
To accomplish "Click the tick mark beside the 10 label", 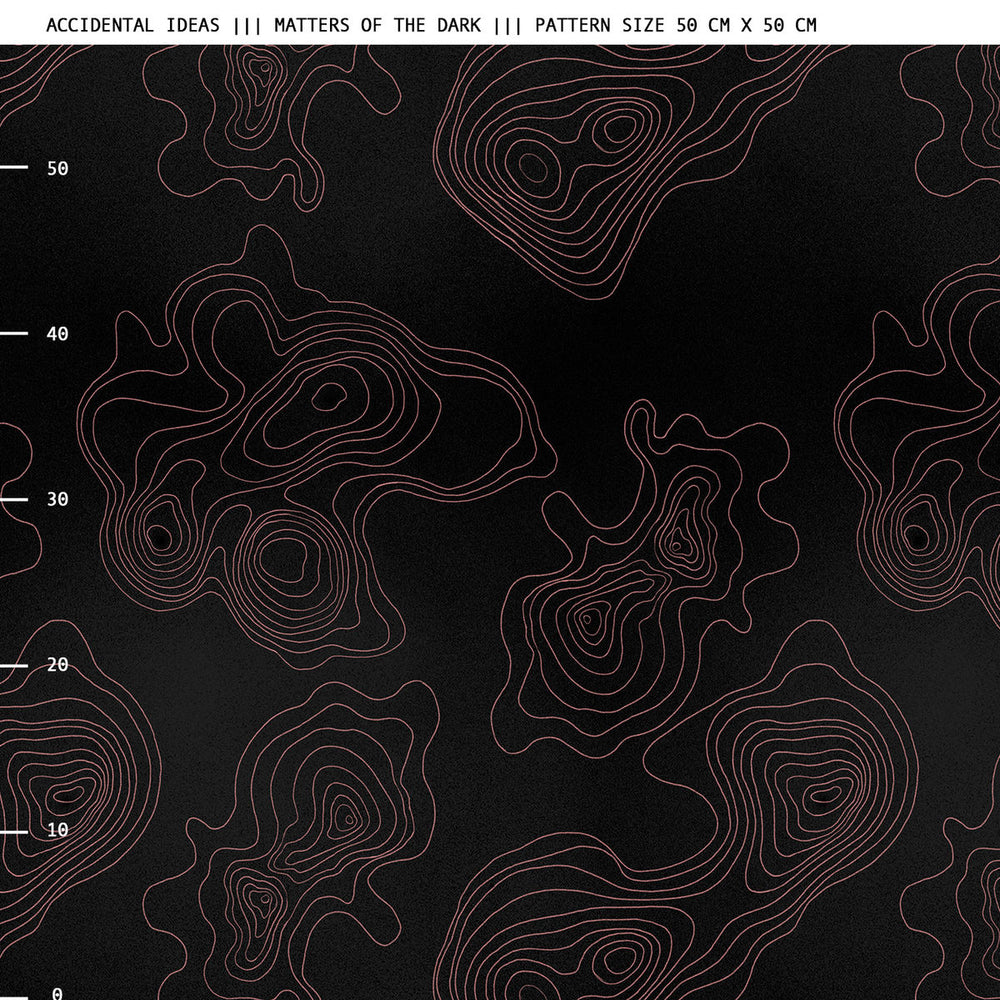I will tap(14, 831).
